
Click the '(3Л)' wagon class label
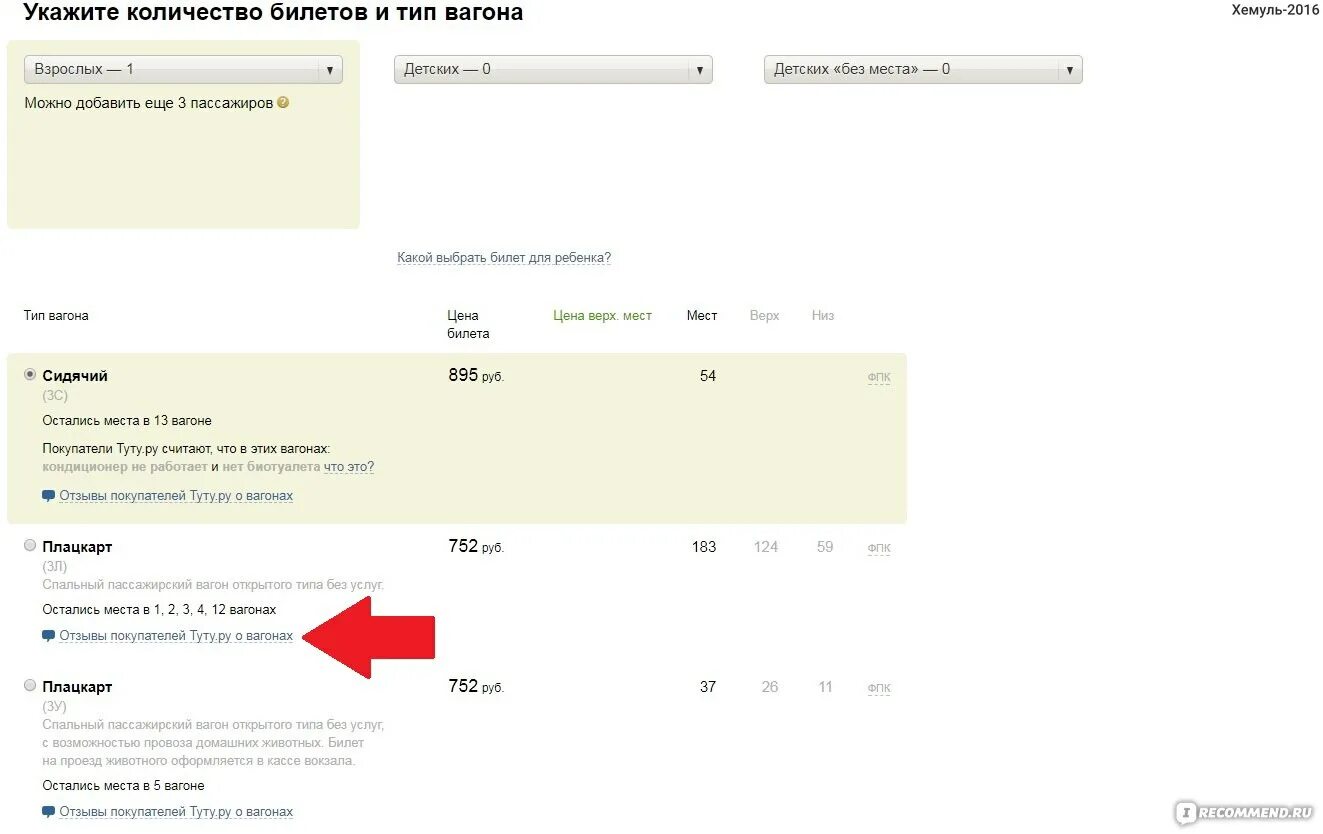[x=55, y=567]
